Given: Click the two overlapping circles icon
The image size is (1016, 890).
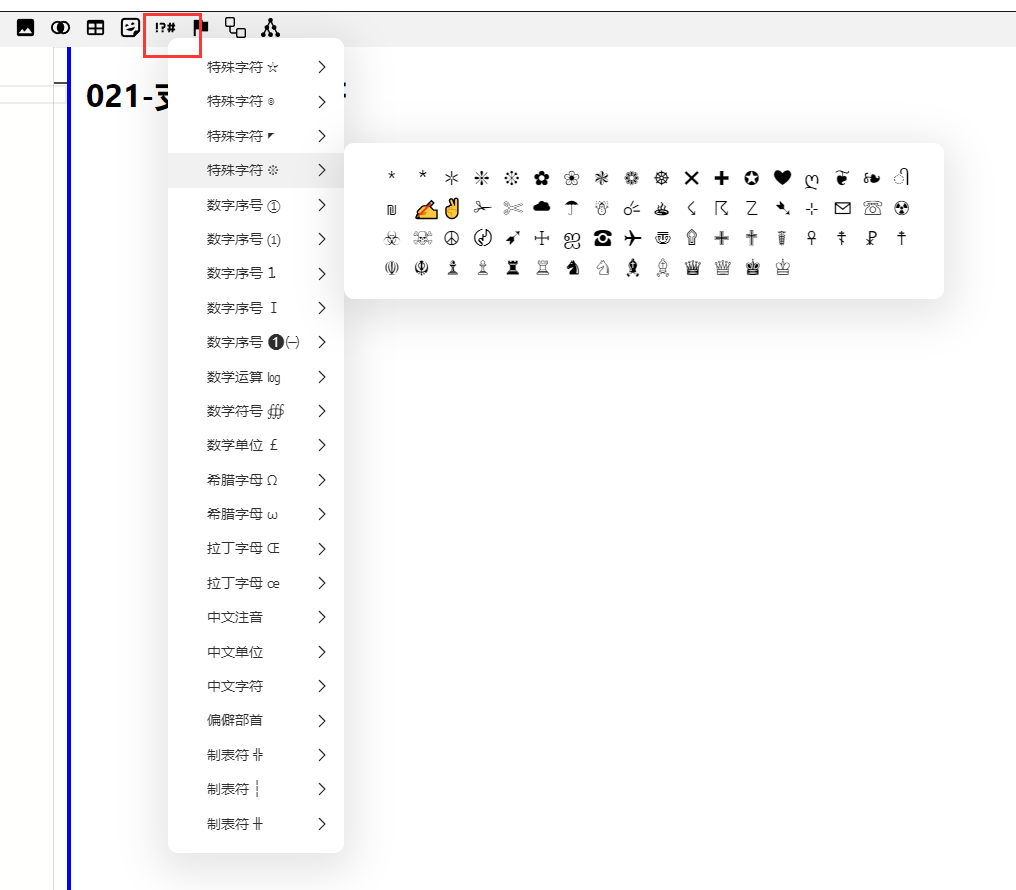Looking at the screenshot, I should [61, 28].
